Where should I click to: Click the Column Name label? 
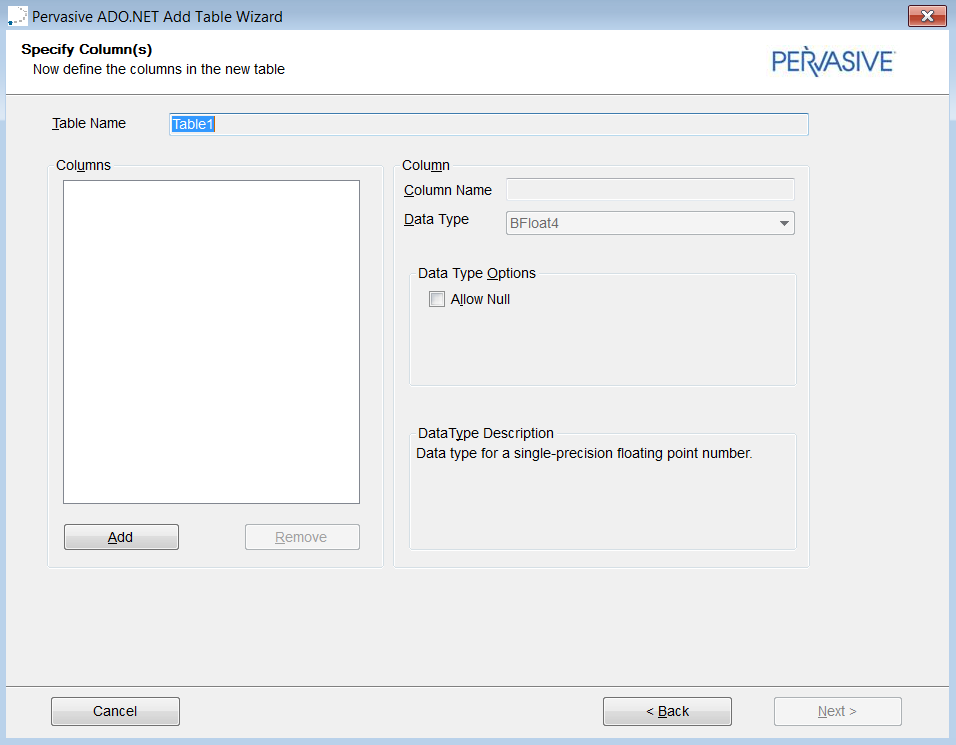tap(448, 190)
